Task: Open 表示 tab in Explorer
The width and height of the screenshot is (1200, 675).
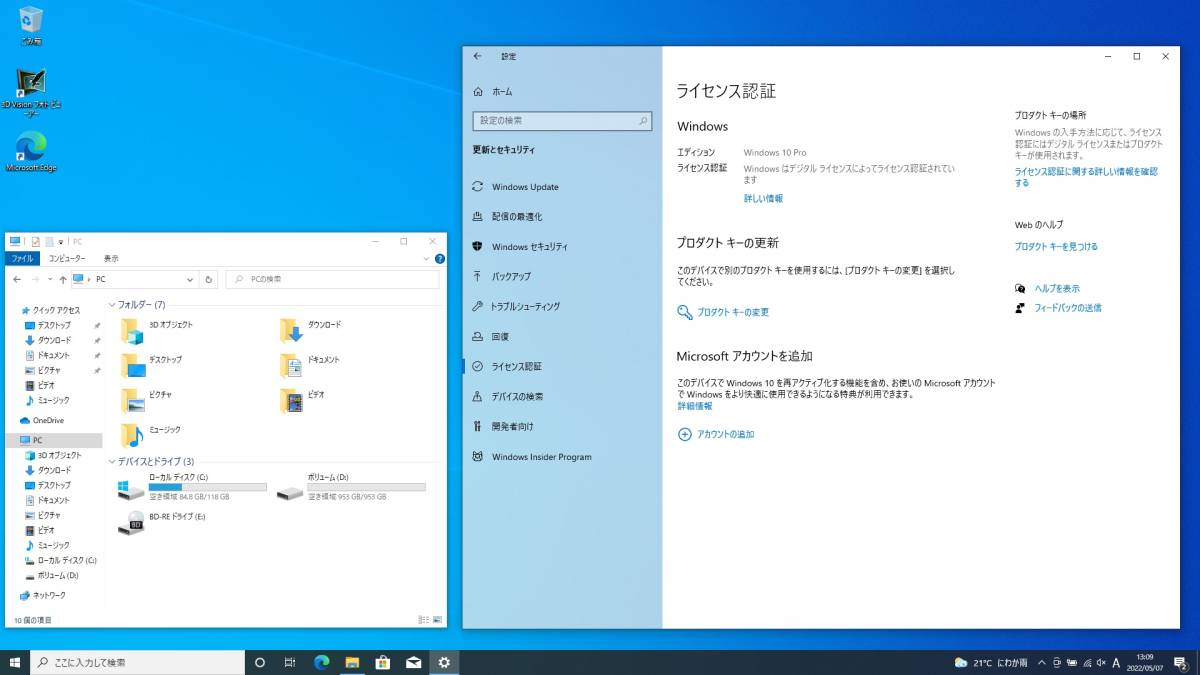Action: [111, 258]
